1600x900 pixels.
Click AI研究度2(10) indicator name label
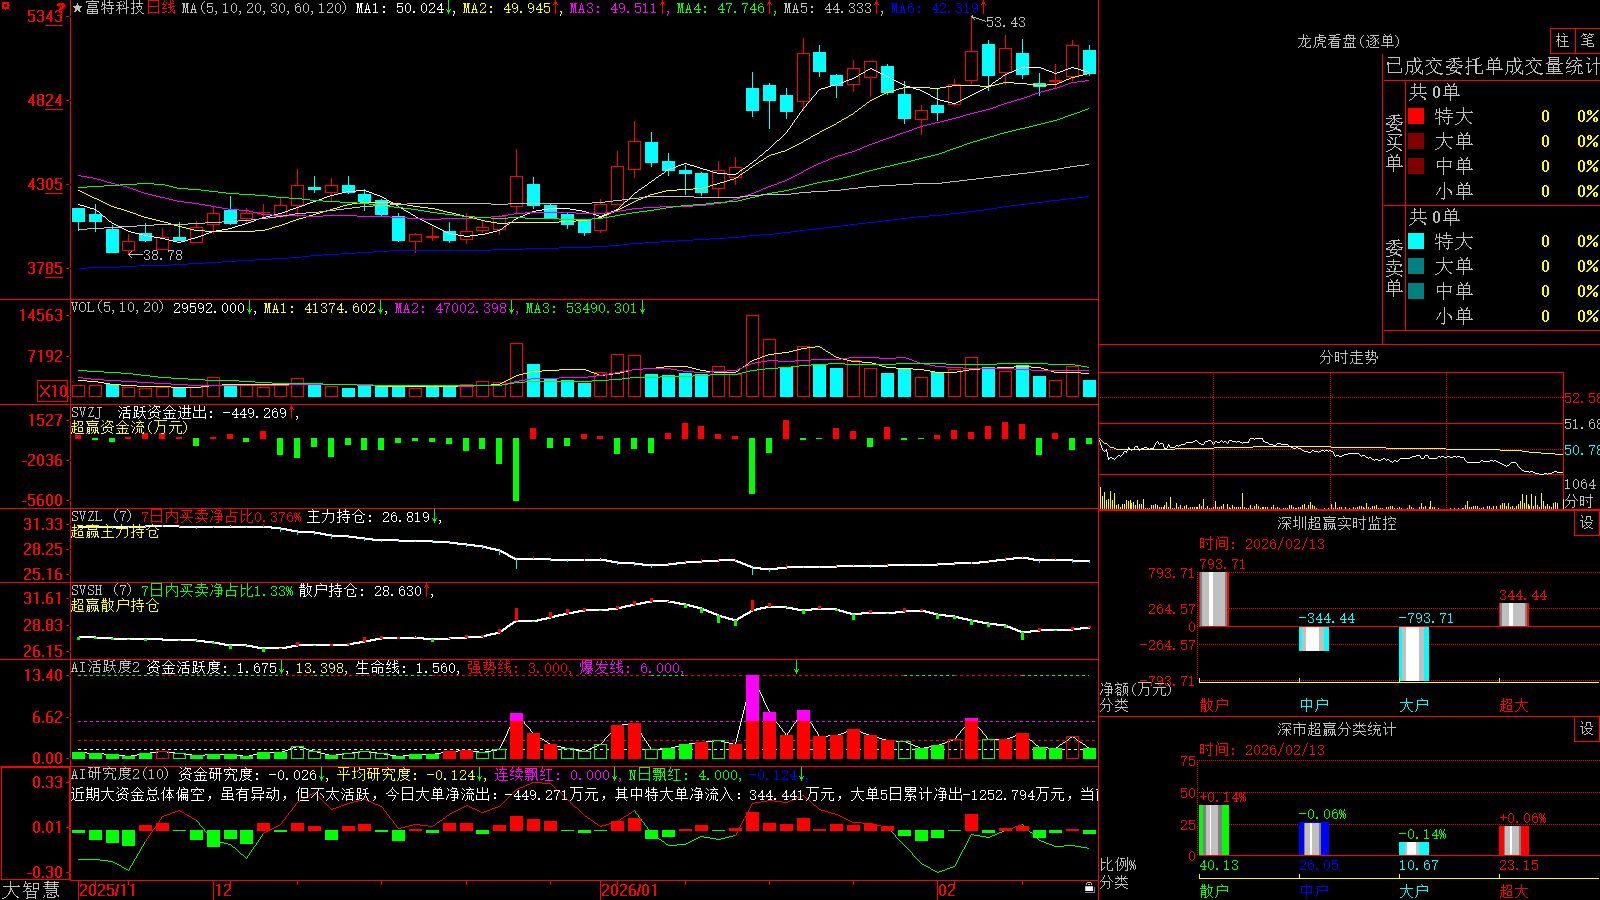click(120, 775)
